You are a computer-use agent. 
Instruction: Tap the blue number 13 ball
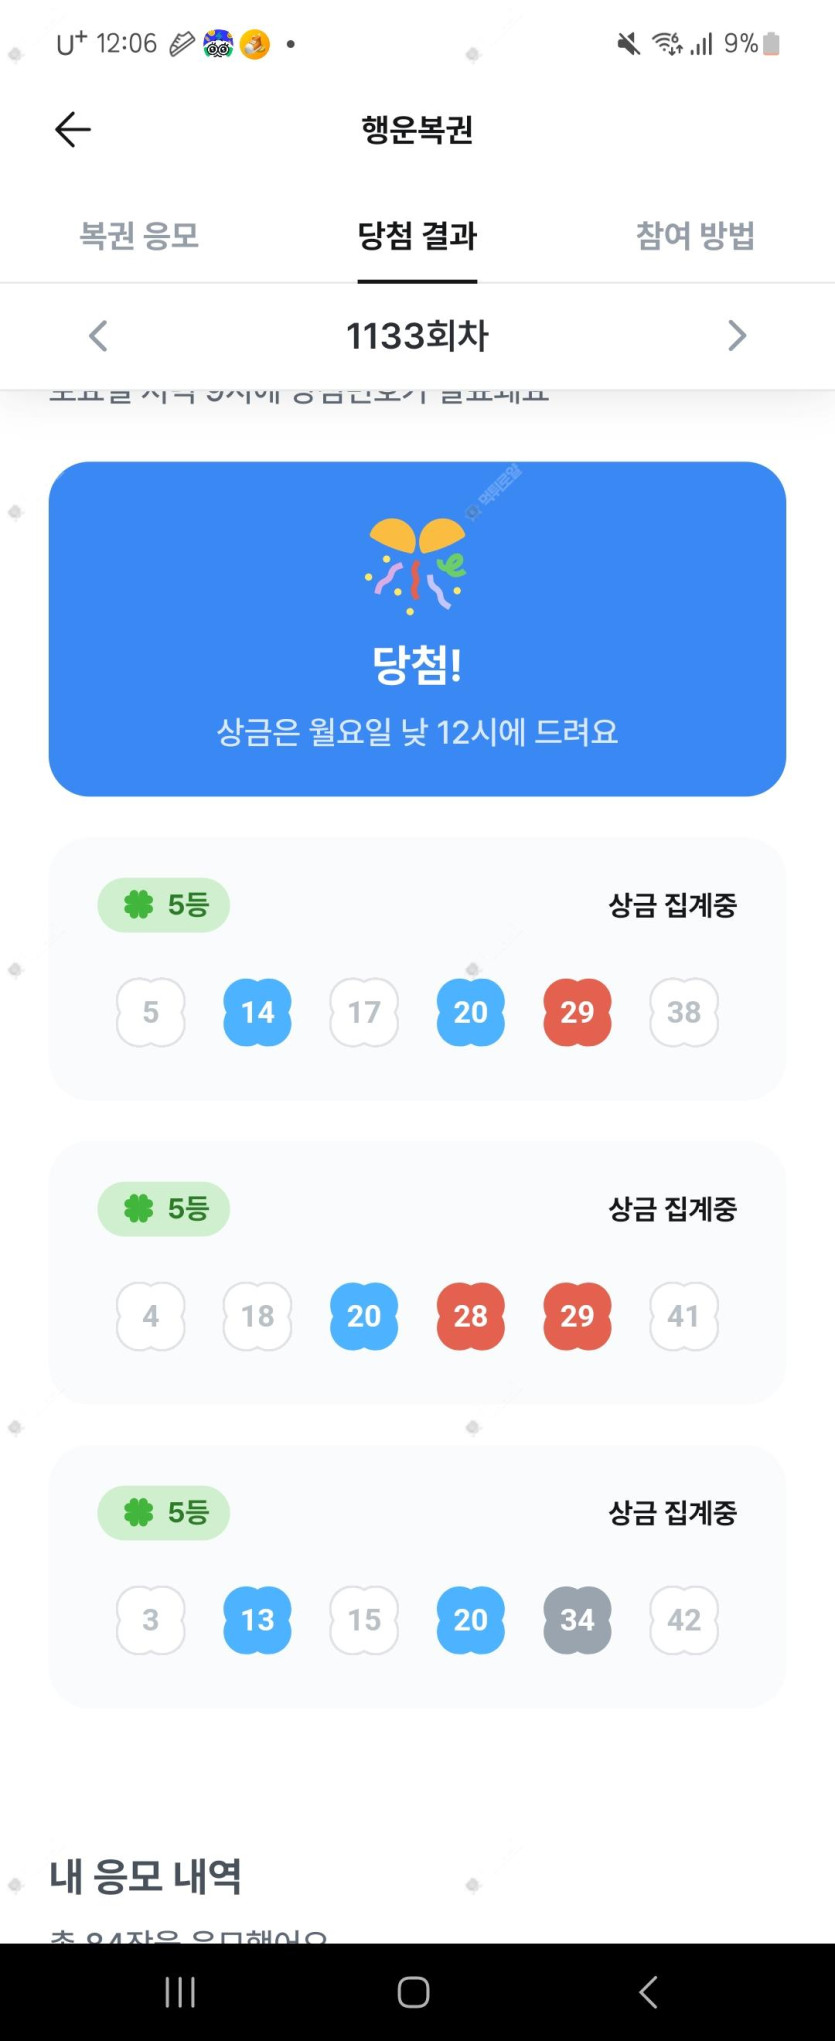pyautogui.click(x=257, y=1620)
